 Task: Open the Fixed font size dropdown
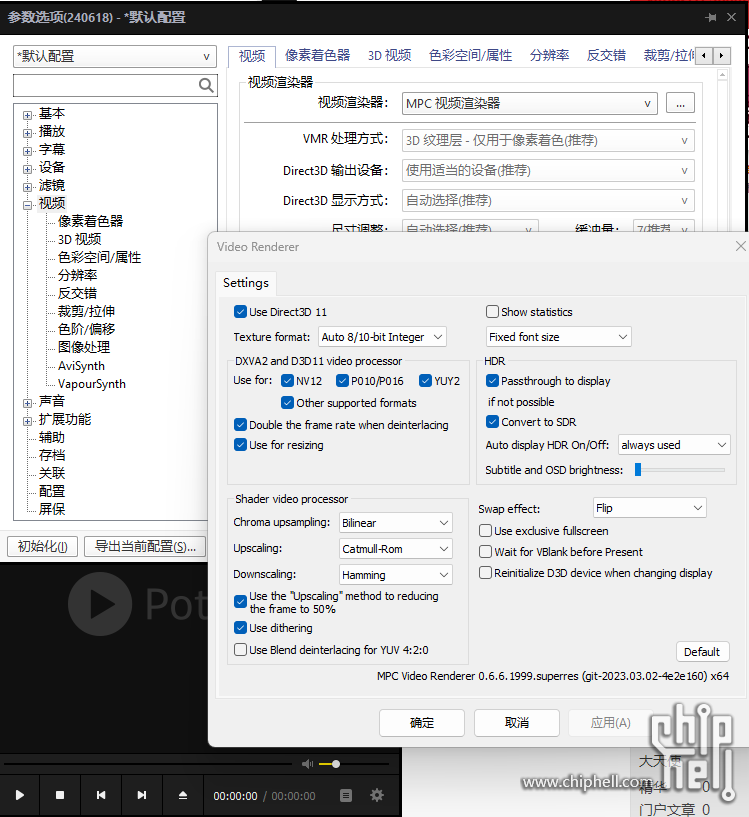(558, 337)
